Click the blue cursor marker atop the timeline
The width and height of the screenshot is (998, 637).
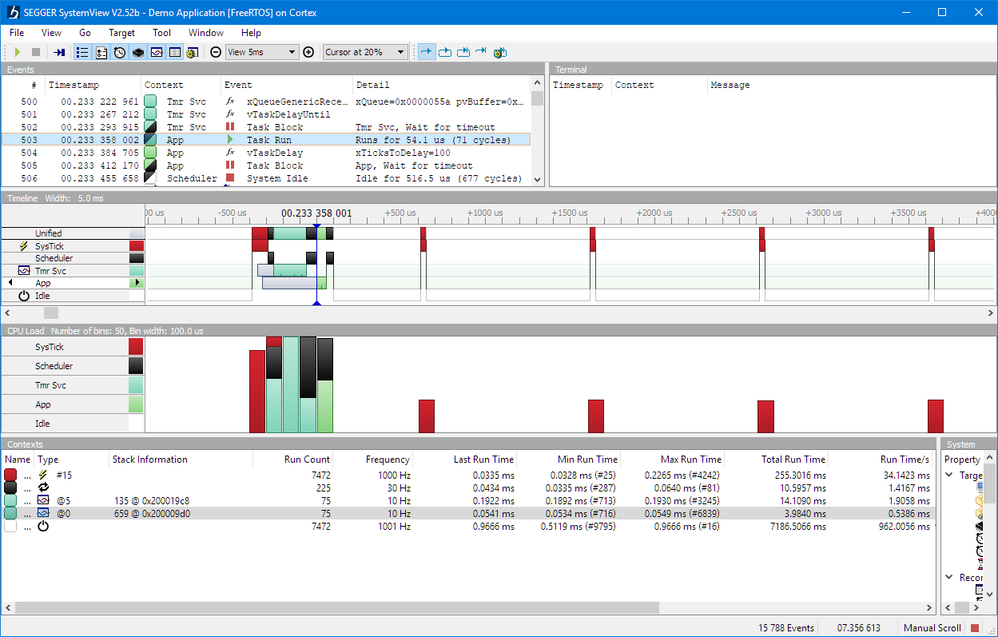click(316, 227)
